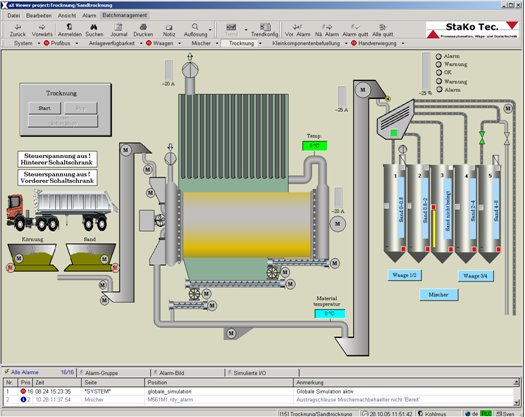Screen dimensions: 525x417
Task: Click the Notiz note icon
Action: [169, 27]
